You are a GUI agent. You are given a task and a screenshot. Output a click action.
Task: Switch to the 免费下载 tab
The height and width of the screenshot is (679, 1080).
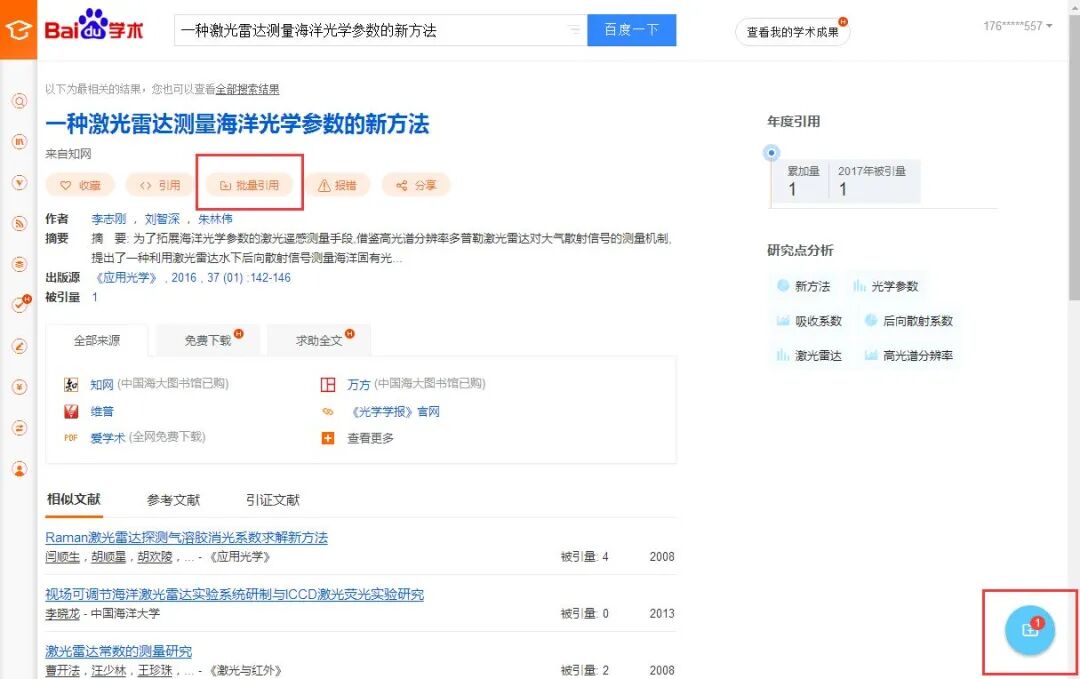click(208, 340)
